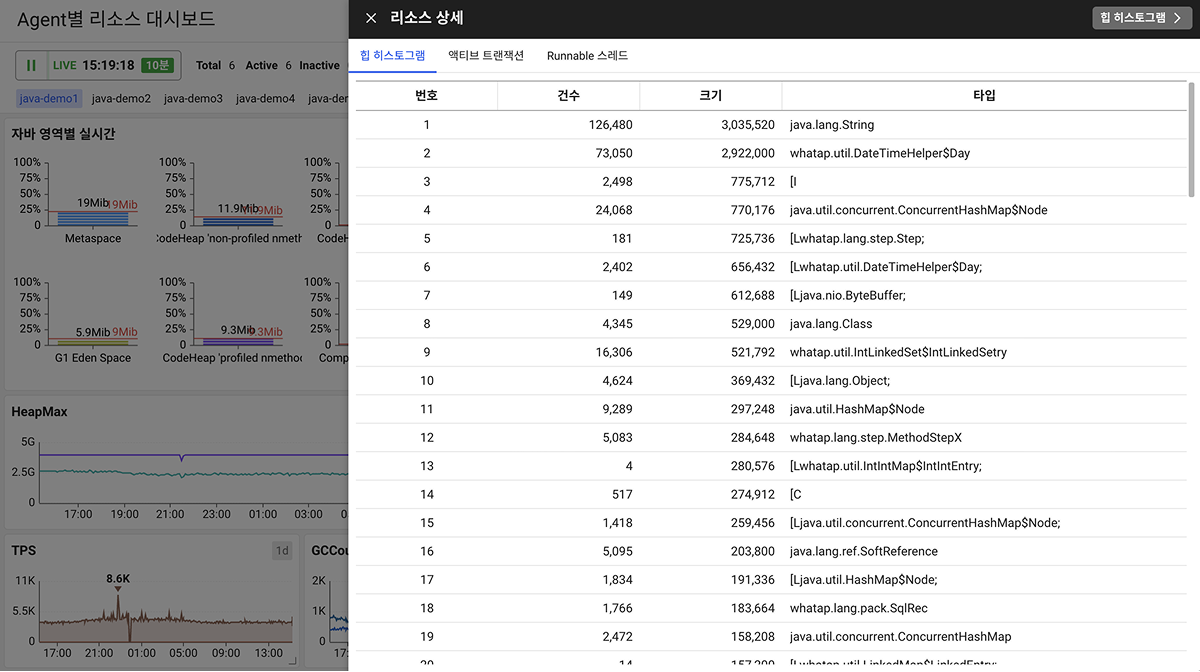Click the size value 203,800
The image size is (1200, 672).
coord(753,551)
